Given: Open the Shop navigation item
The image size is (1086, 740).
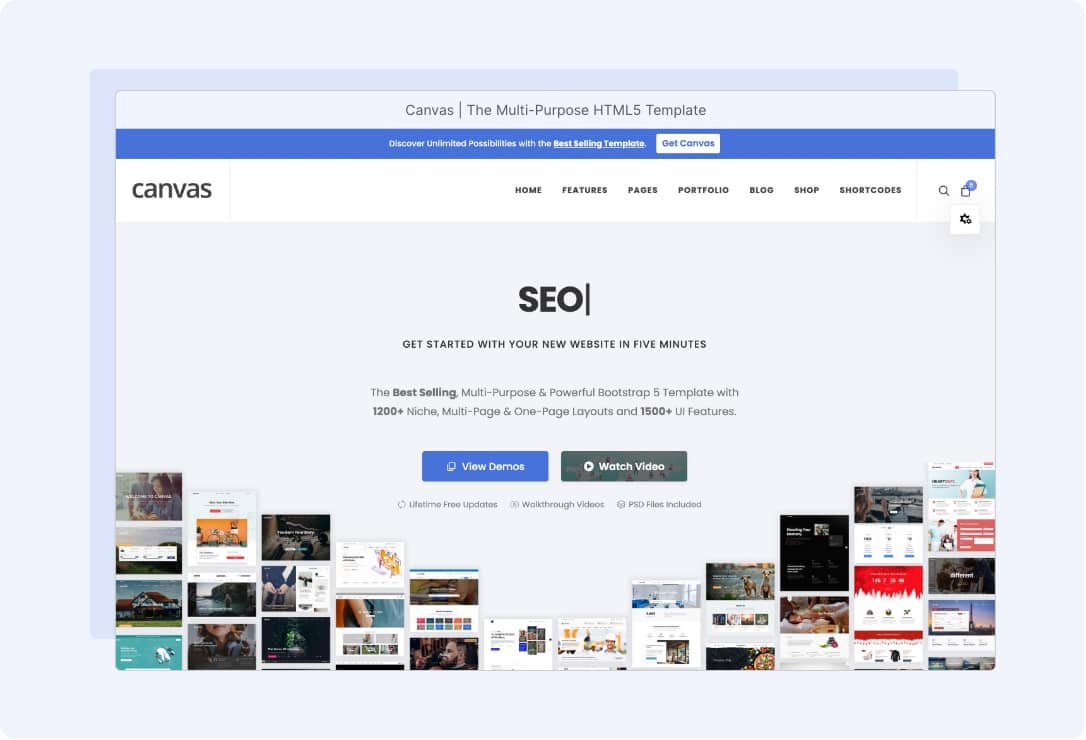Looking at the screenshot, I should (806, 190).
